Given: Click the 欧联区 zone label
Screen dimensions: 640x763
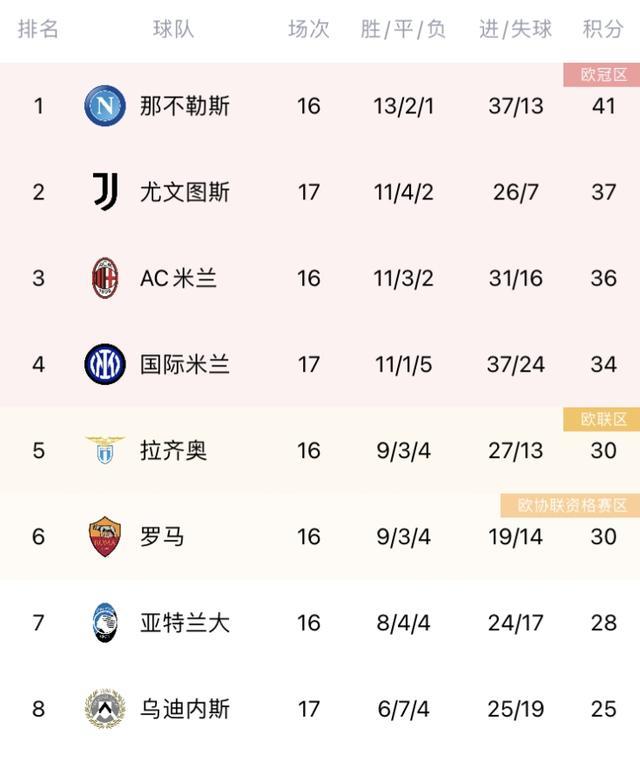Looking at the screenshot, I should (602, 419).
